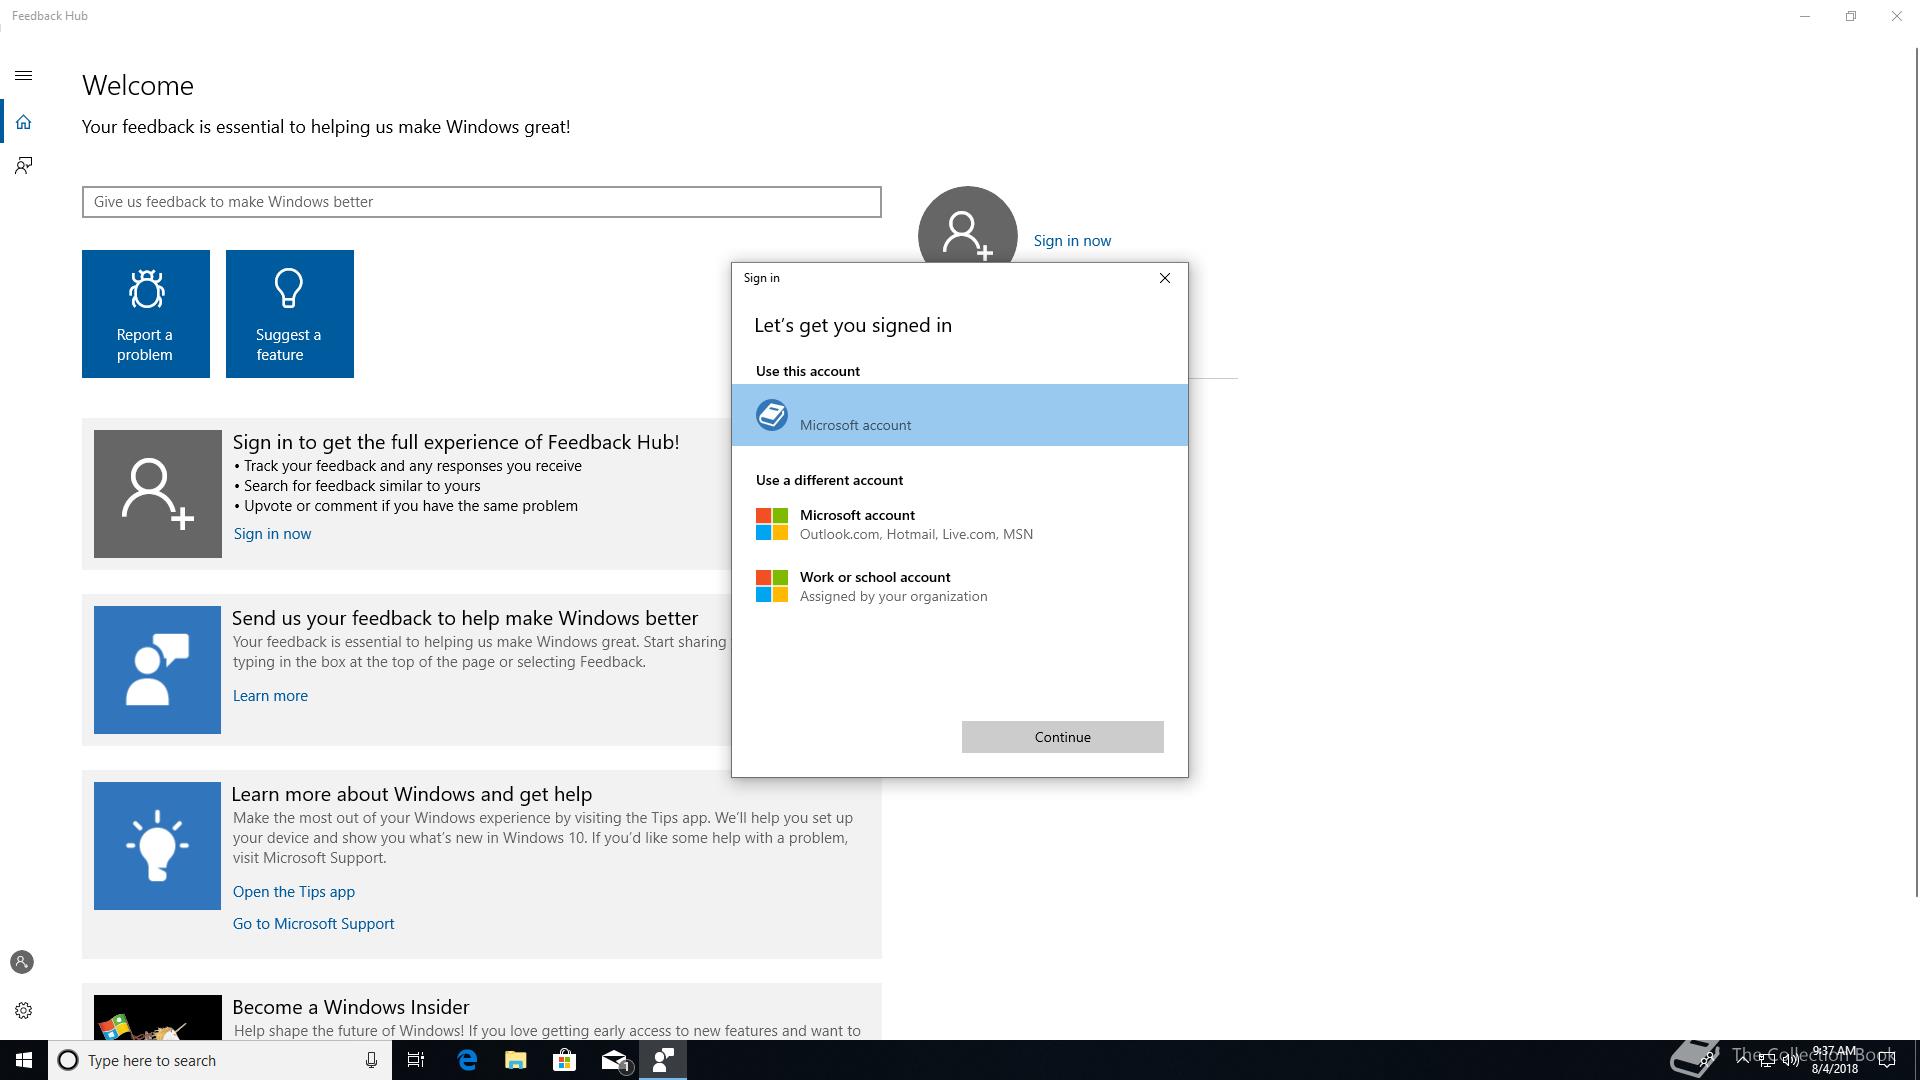Open the Windows Start menu

(24, 1060)
